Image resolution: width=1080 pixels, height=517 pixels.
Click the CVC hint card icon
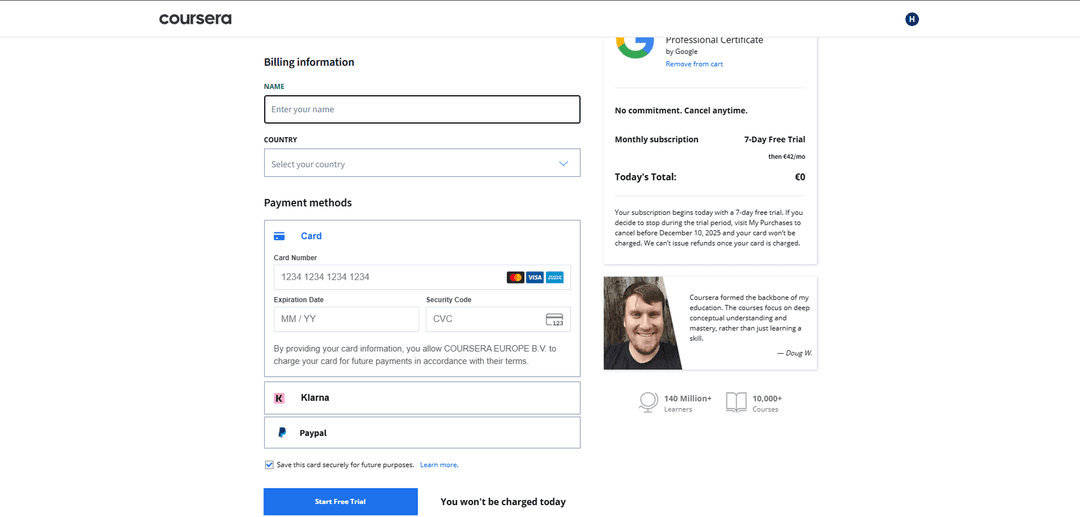pyautogui.click(x=554, y=319)
